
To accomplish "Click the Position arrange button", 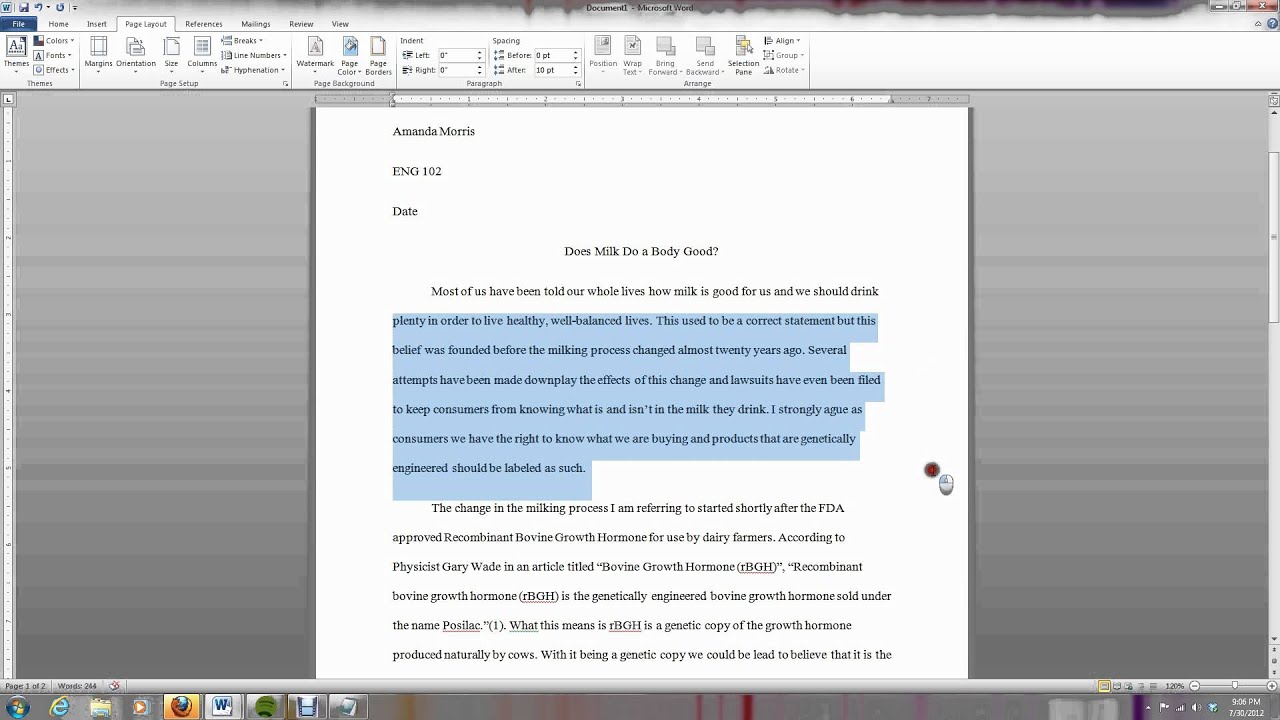I will [603, 54].
